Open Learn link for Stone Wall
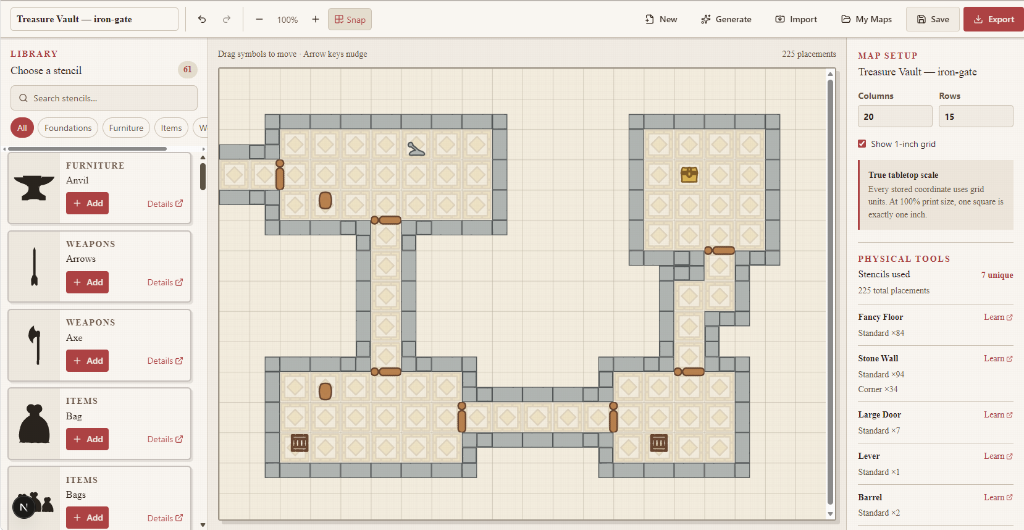The image size is (1024, 530). coord(998,358)
